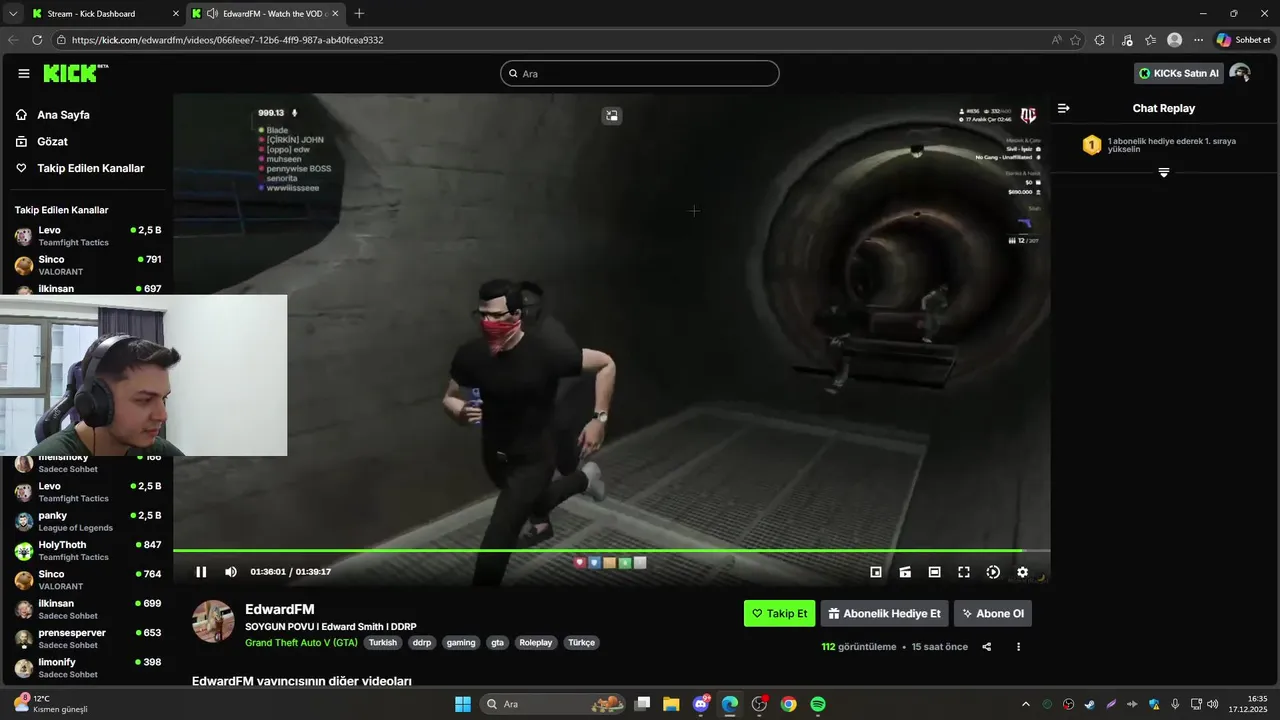Open panky League of Legends channel
1280x720 pixels.
tap(87, 521)
